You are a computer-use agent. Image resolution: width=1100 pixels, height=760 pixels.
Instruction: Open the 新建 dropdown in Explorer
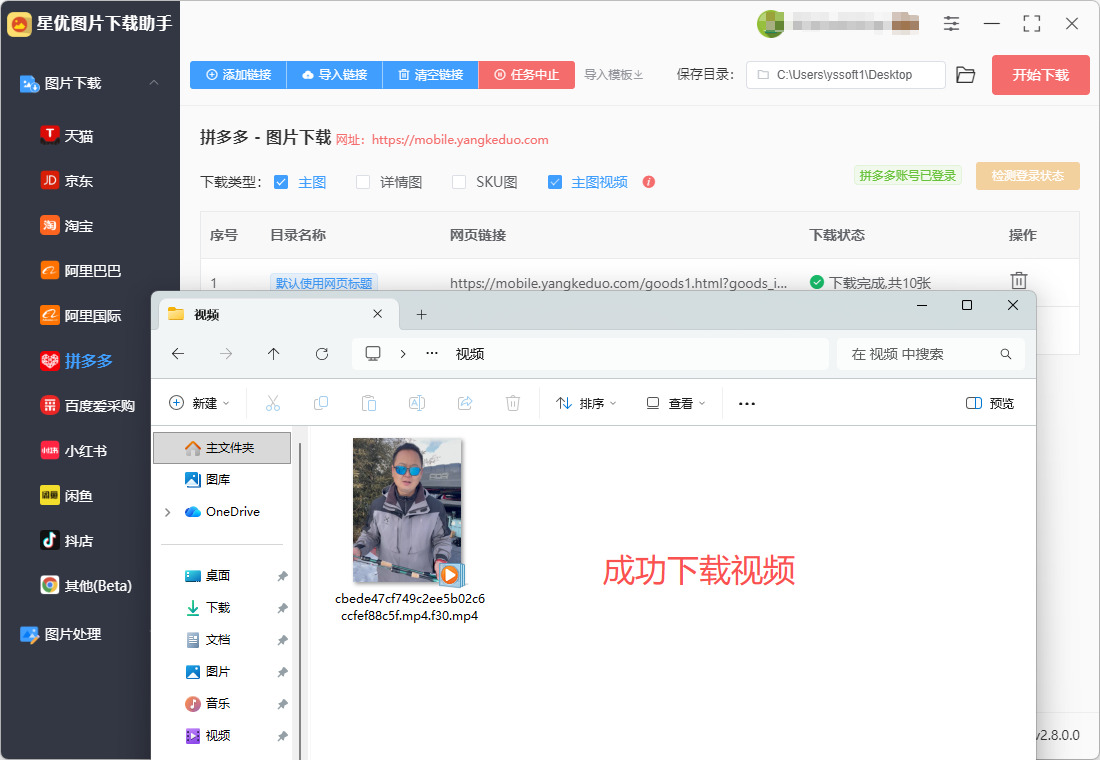pyautogui.click(x=199, y=403)
